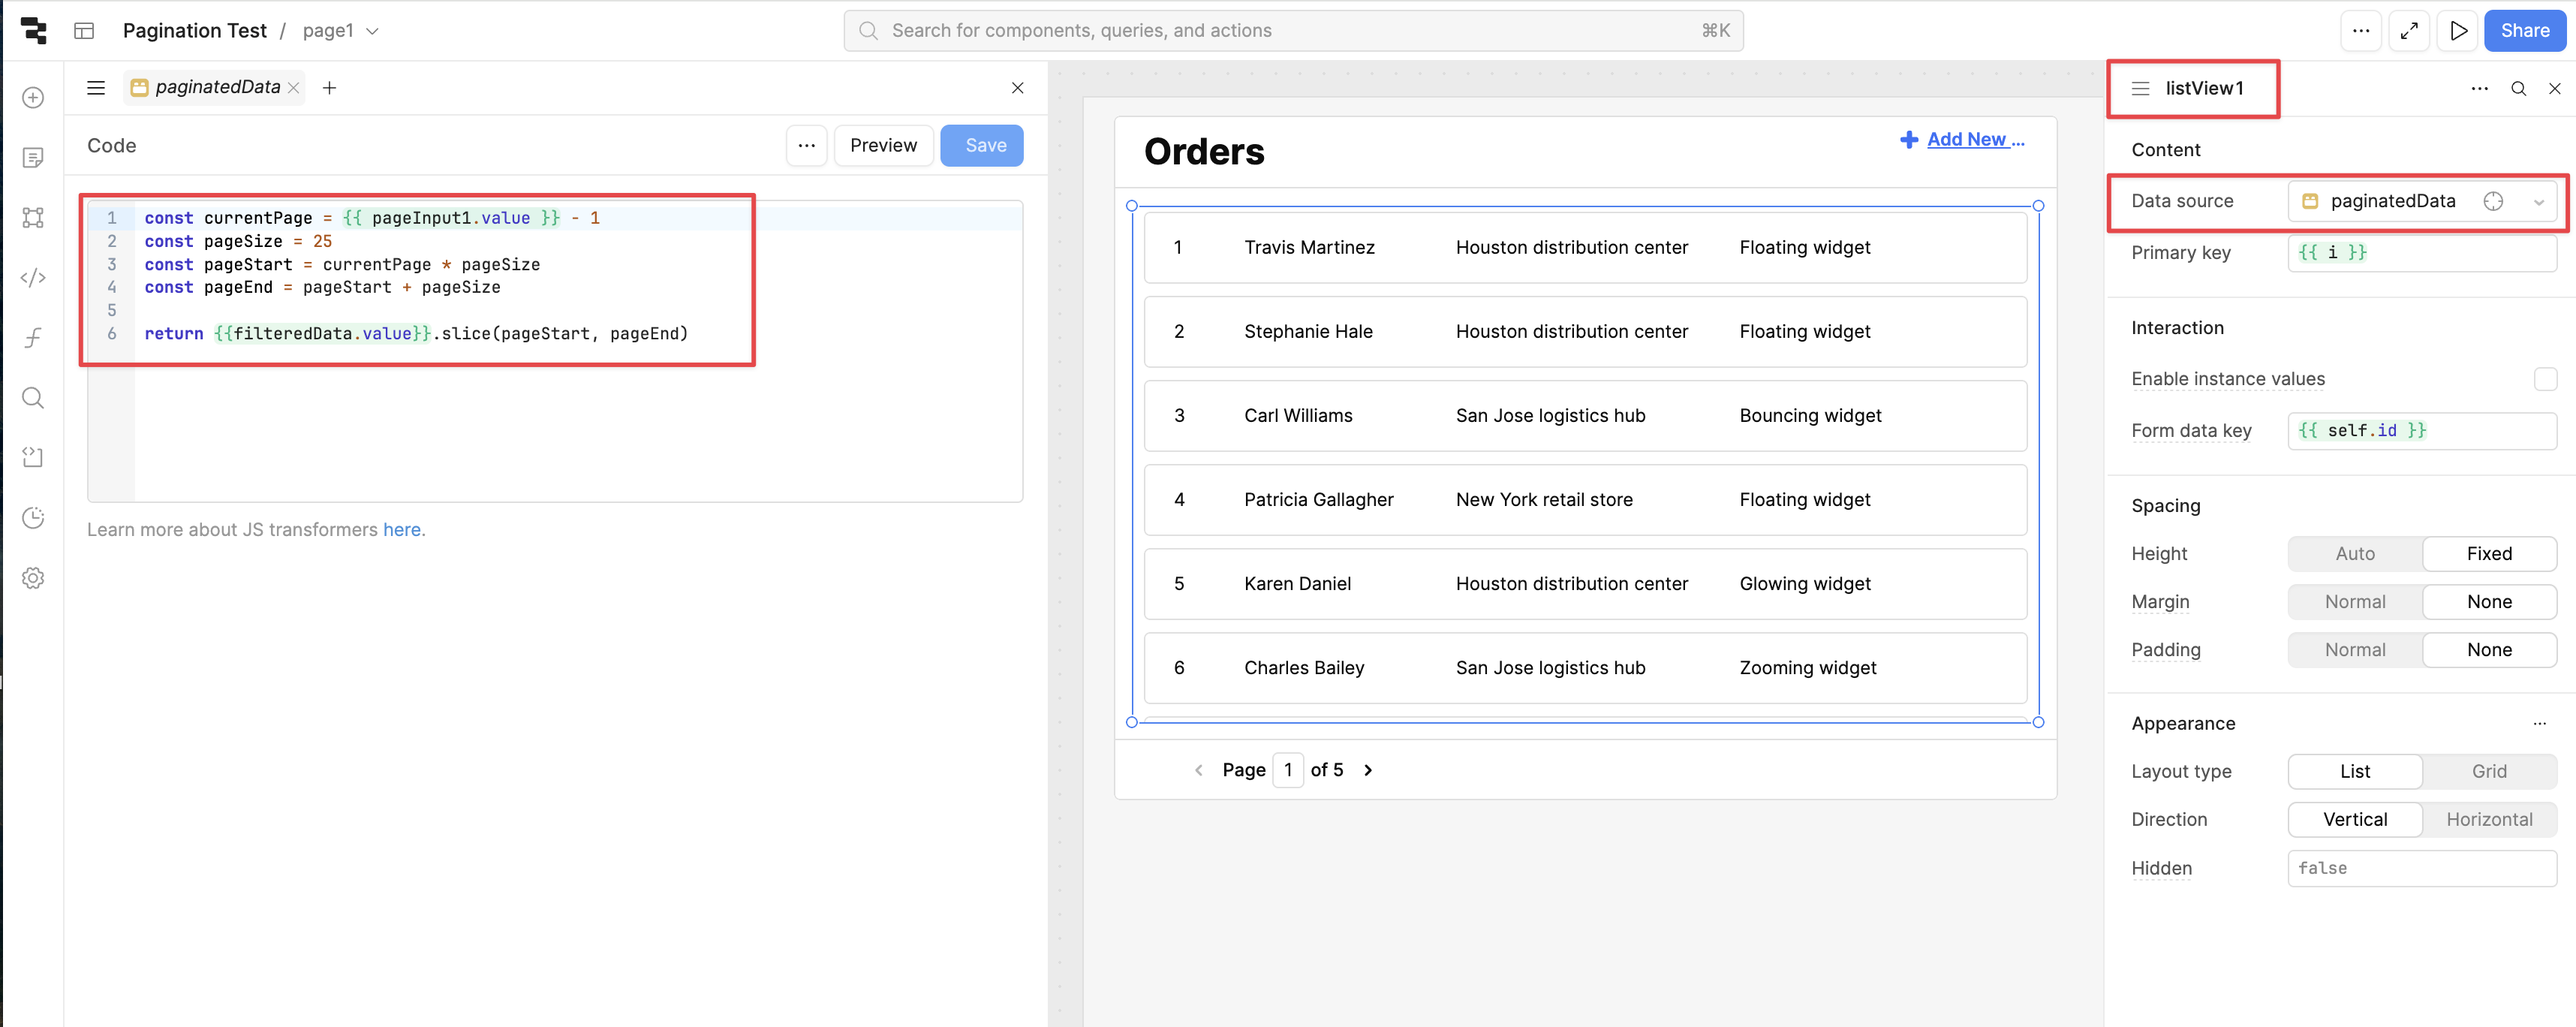The height and width of the screenshot is (1027, 2576).
Task: Click the inspector search magnifier icon
Action: tap(2518, 88)
